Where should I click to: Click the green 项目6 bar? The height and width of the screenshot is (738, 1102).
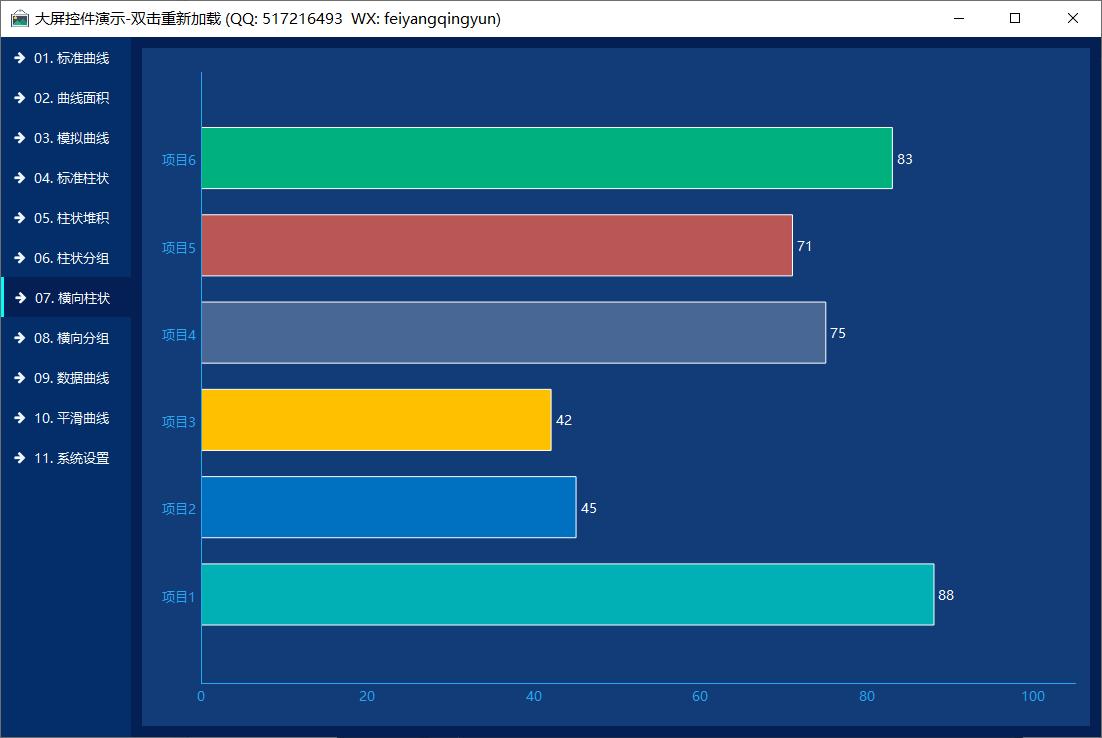point(546,158)
